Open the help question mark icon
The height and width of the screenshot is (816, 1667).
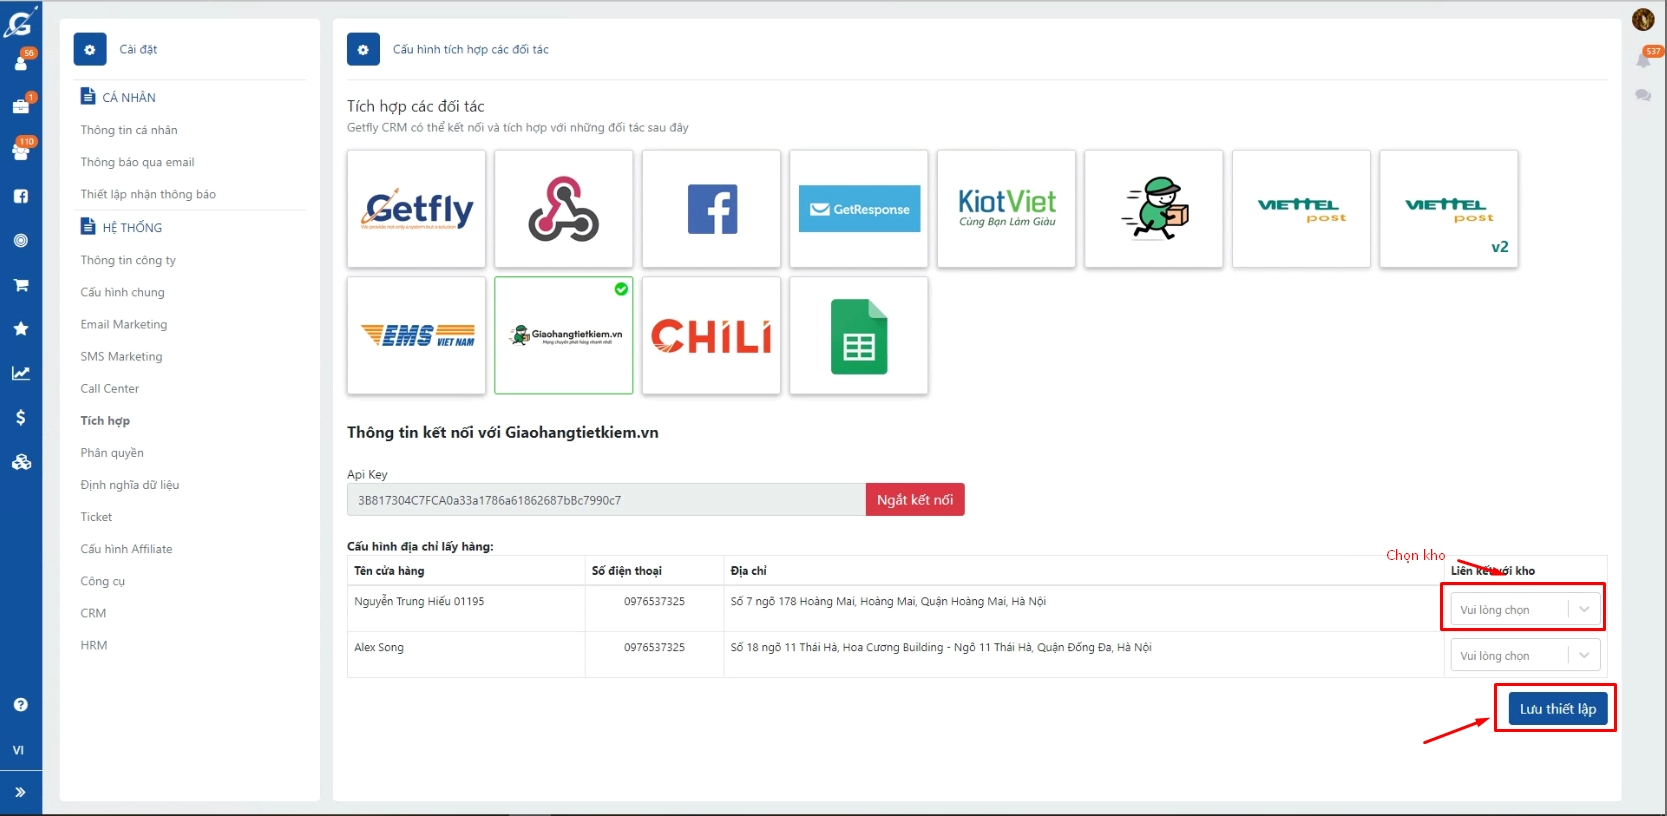20,705
